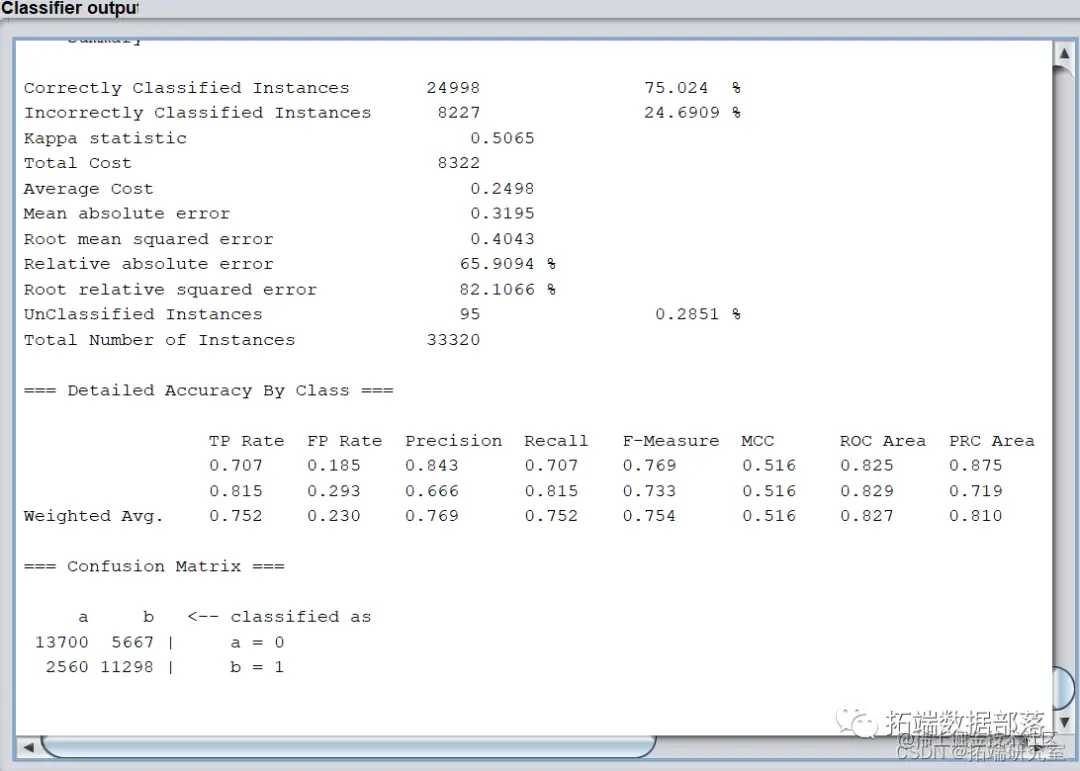Click the FP Rate value 0.185
Viewport: 1080px width, 771px height.
333,466
